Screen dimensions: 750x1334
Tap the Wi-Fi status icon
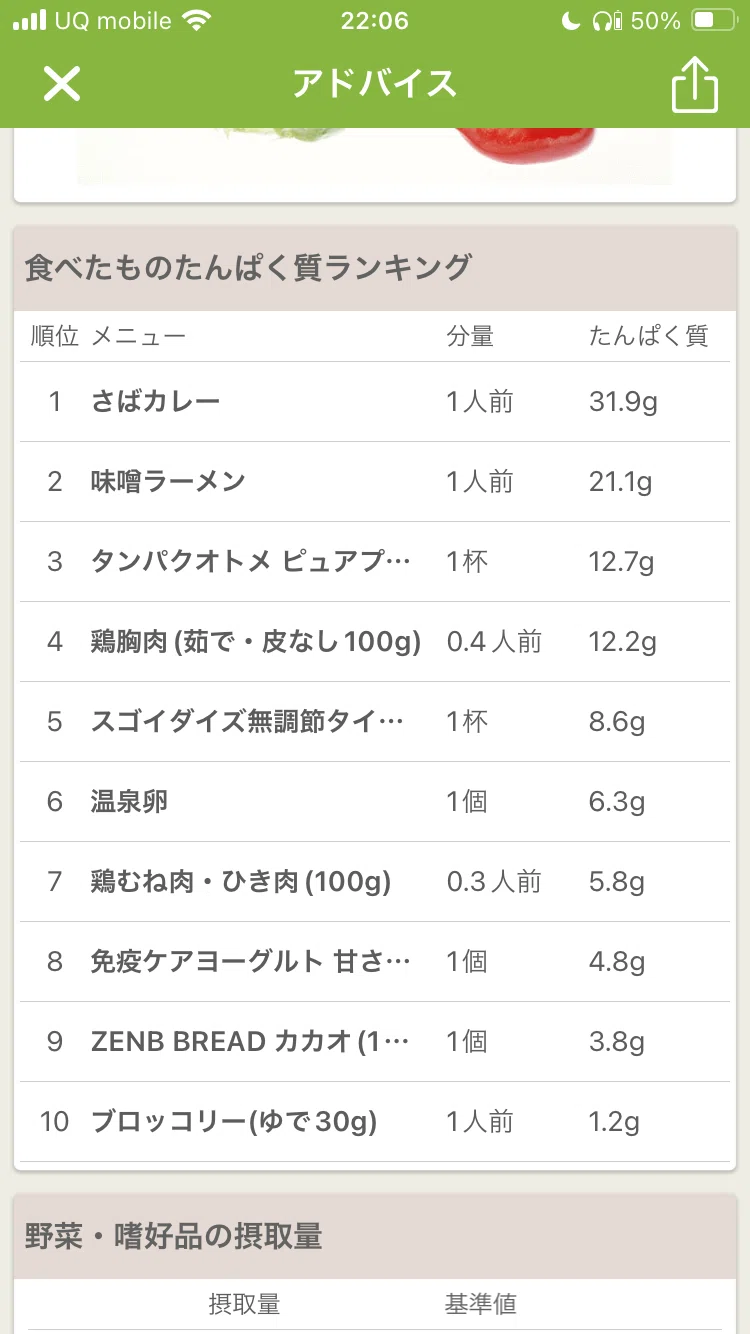pyautogui.click(x=198, y=21)
